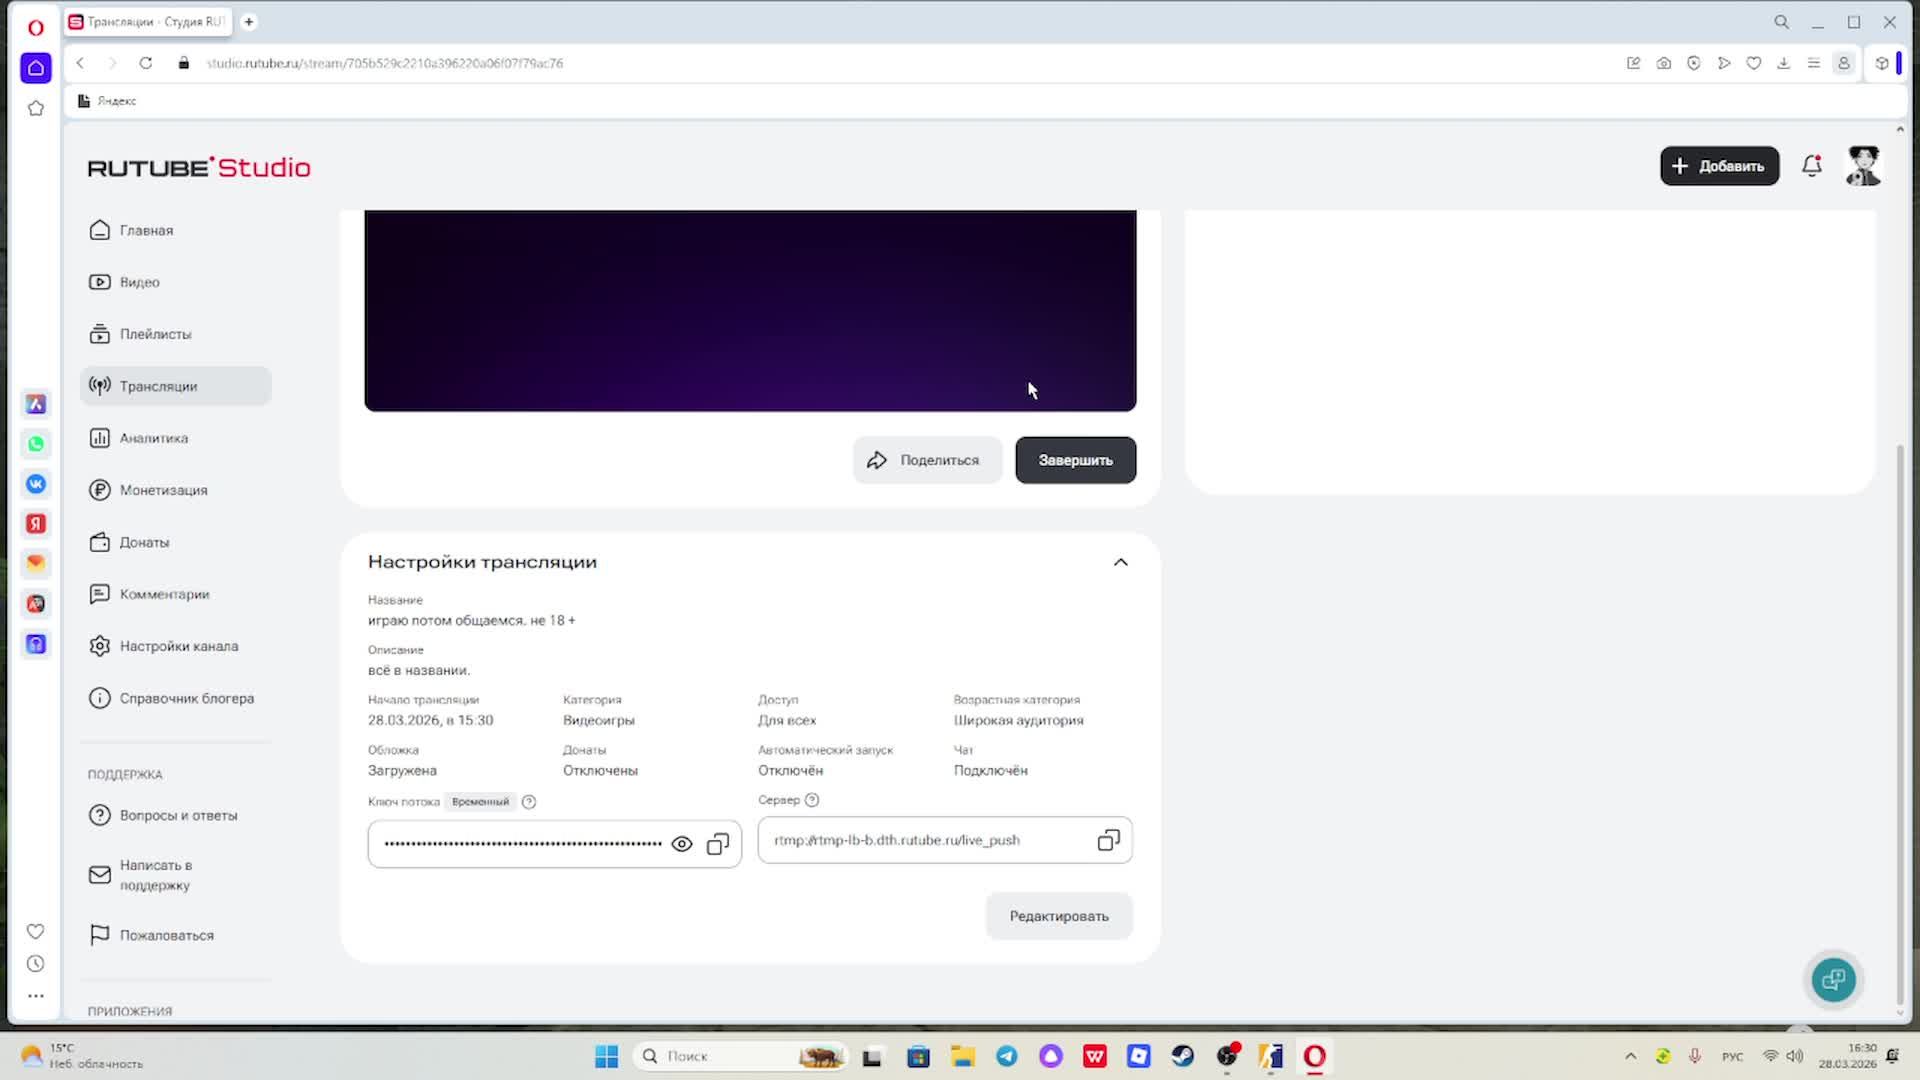Copy the RTMP server URL

[x=1108, y=840]
